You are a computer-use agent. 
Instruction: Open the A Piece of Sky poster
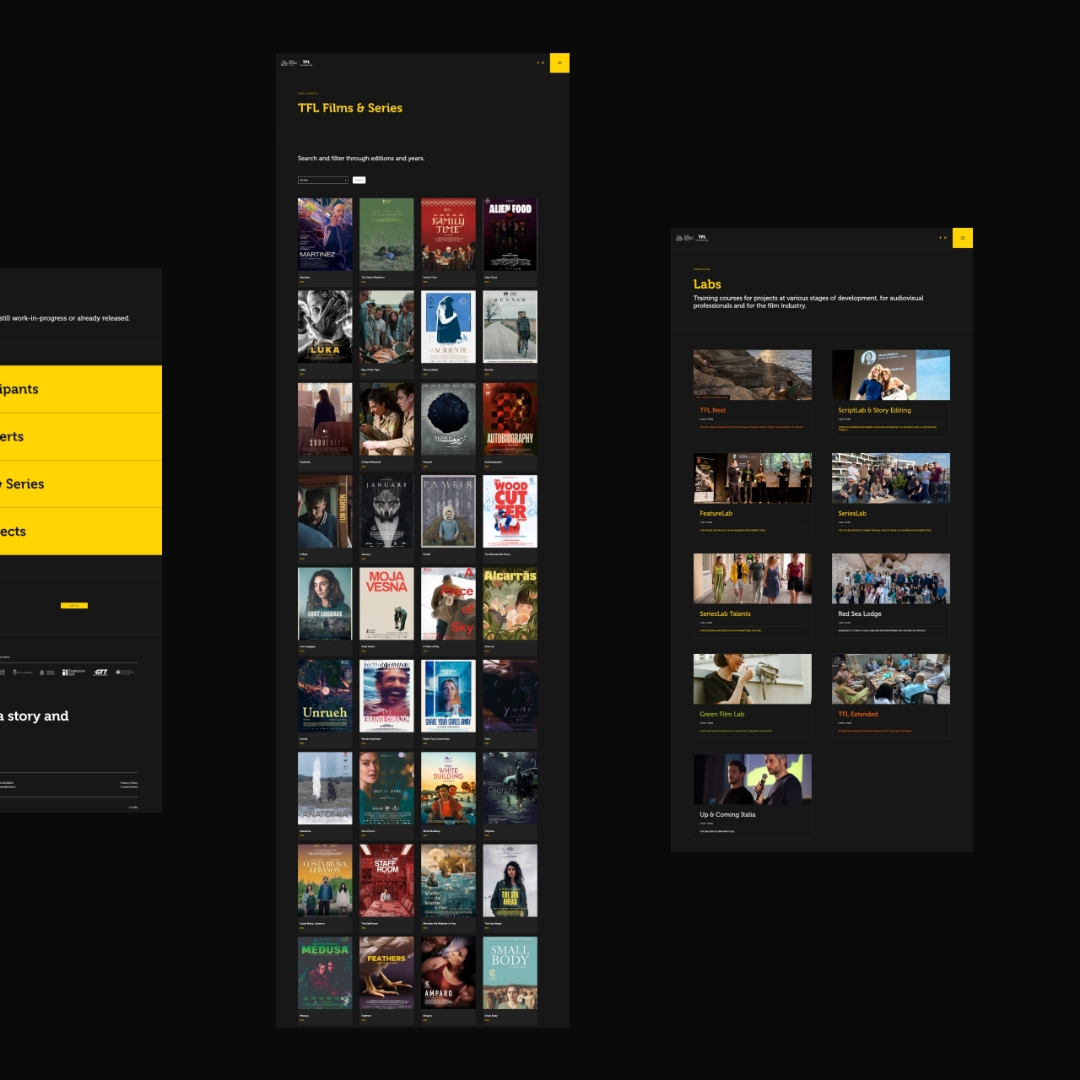448,603
